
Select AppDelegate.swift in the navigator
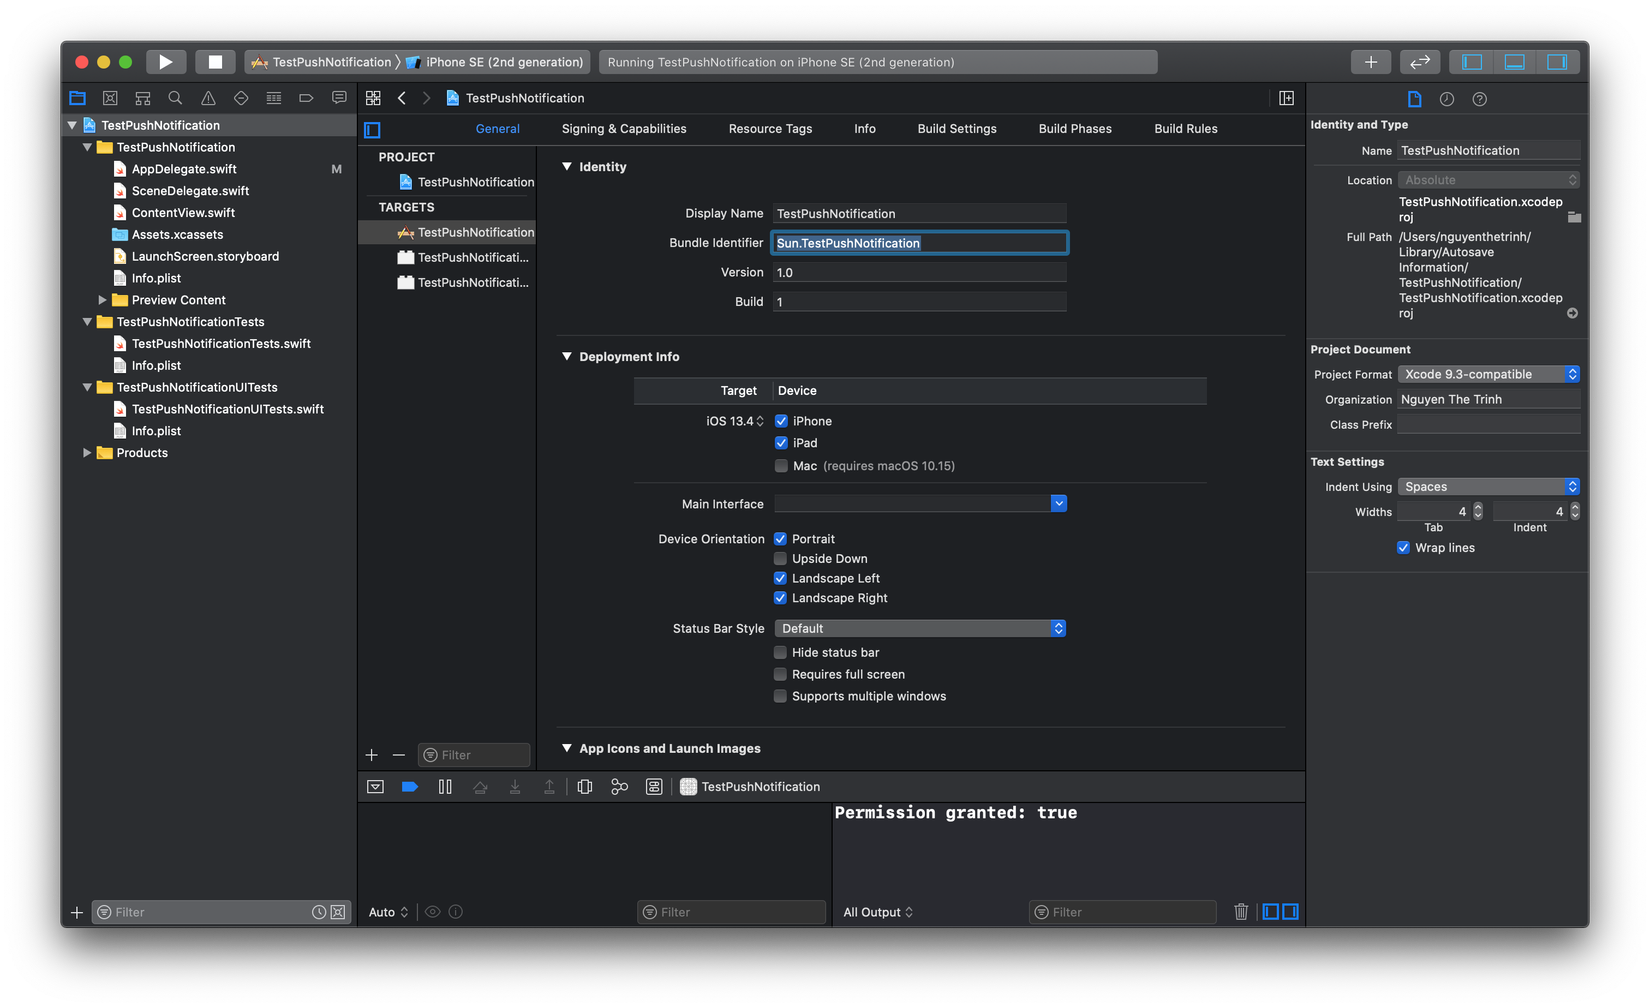point(184,169)
